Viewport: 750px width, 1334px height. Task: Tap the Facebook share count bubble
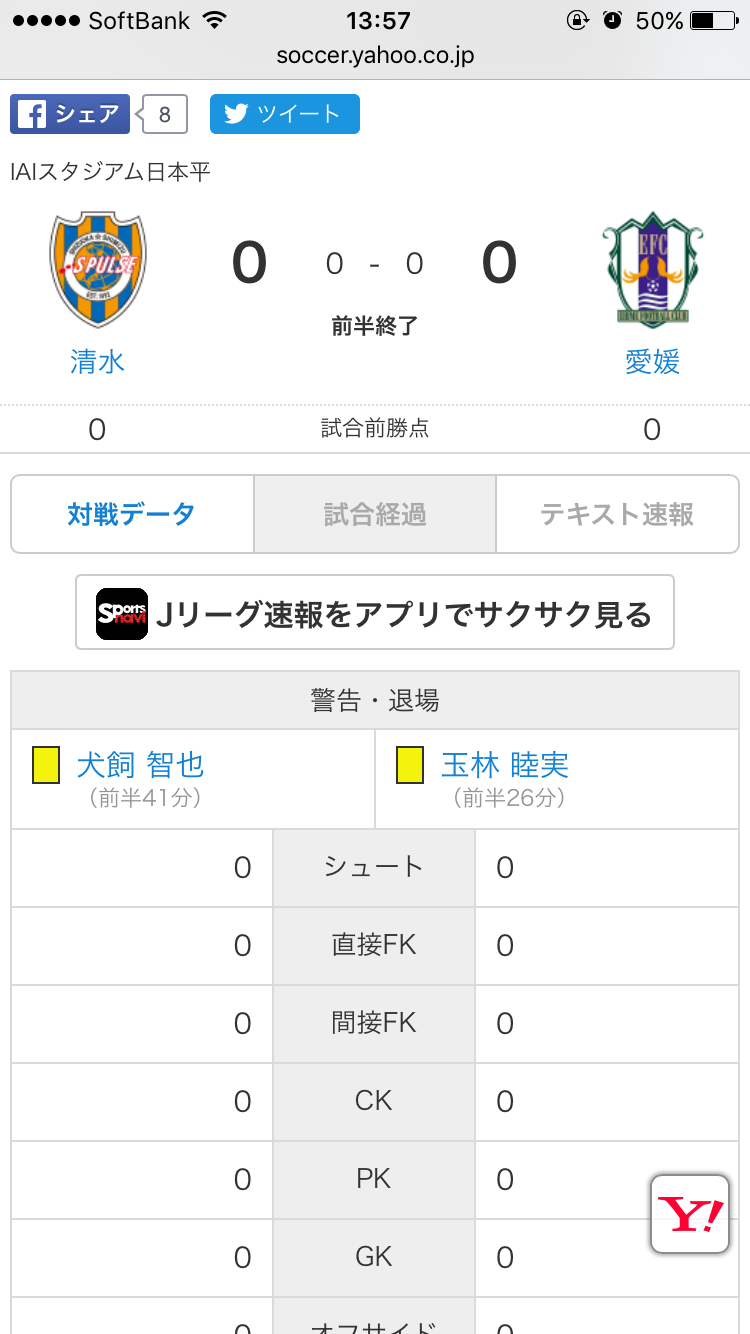tap(164, 115)
